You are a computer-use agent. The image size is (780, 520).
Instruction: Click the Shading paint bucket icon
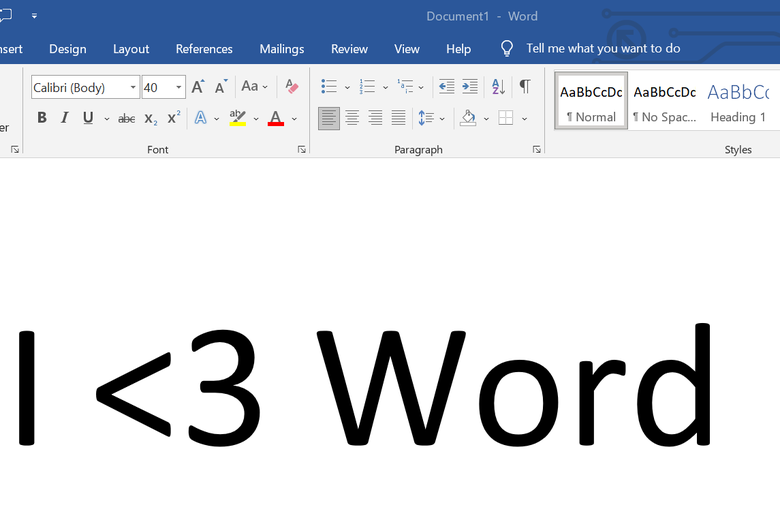(x=468, y=118)
